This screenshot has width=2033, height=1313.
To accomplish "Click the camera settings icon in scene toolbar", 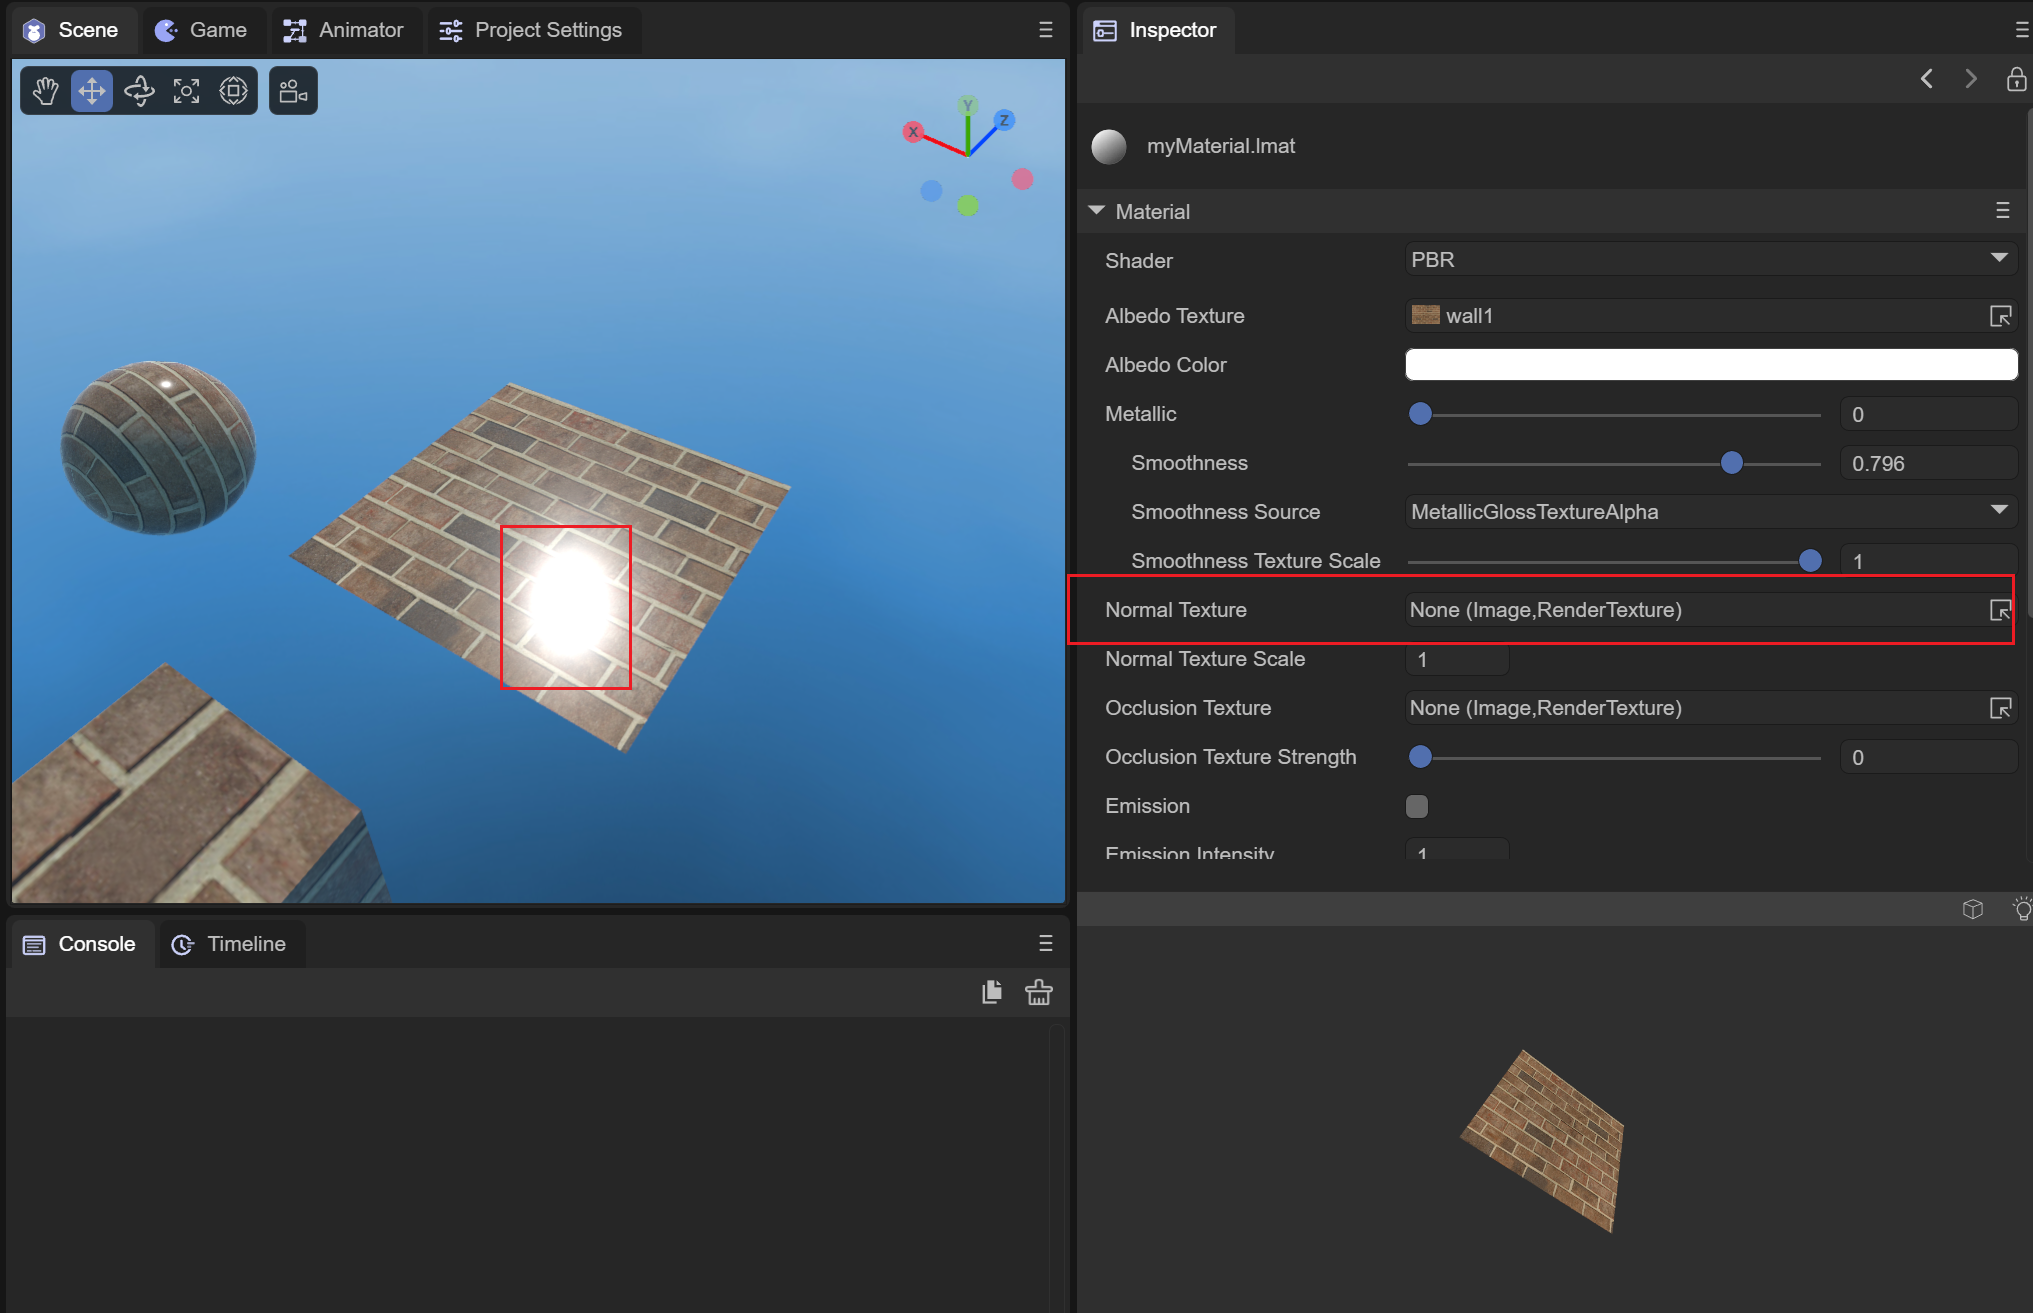I will (293, 91).
